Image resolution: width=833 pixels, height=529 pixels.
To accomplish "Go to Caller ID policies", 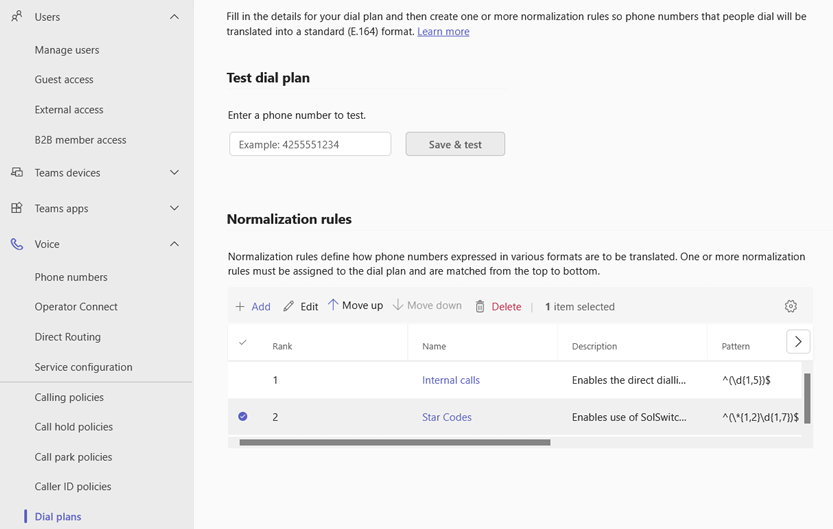I will click(x=73, y=487).
